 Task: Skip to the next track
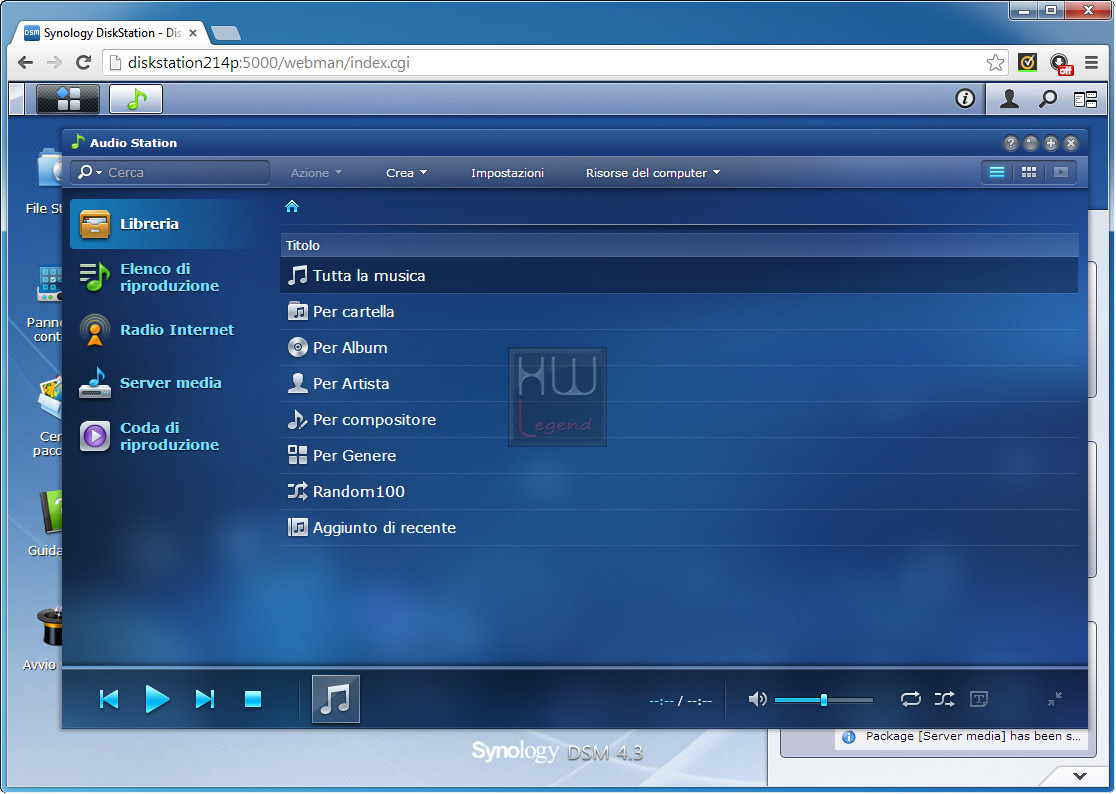pos(205,699)
